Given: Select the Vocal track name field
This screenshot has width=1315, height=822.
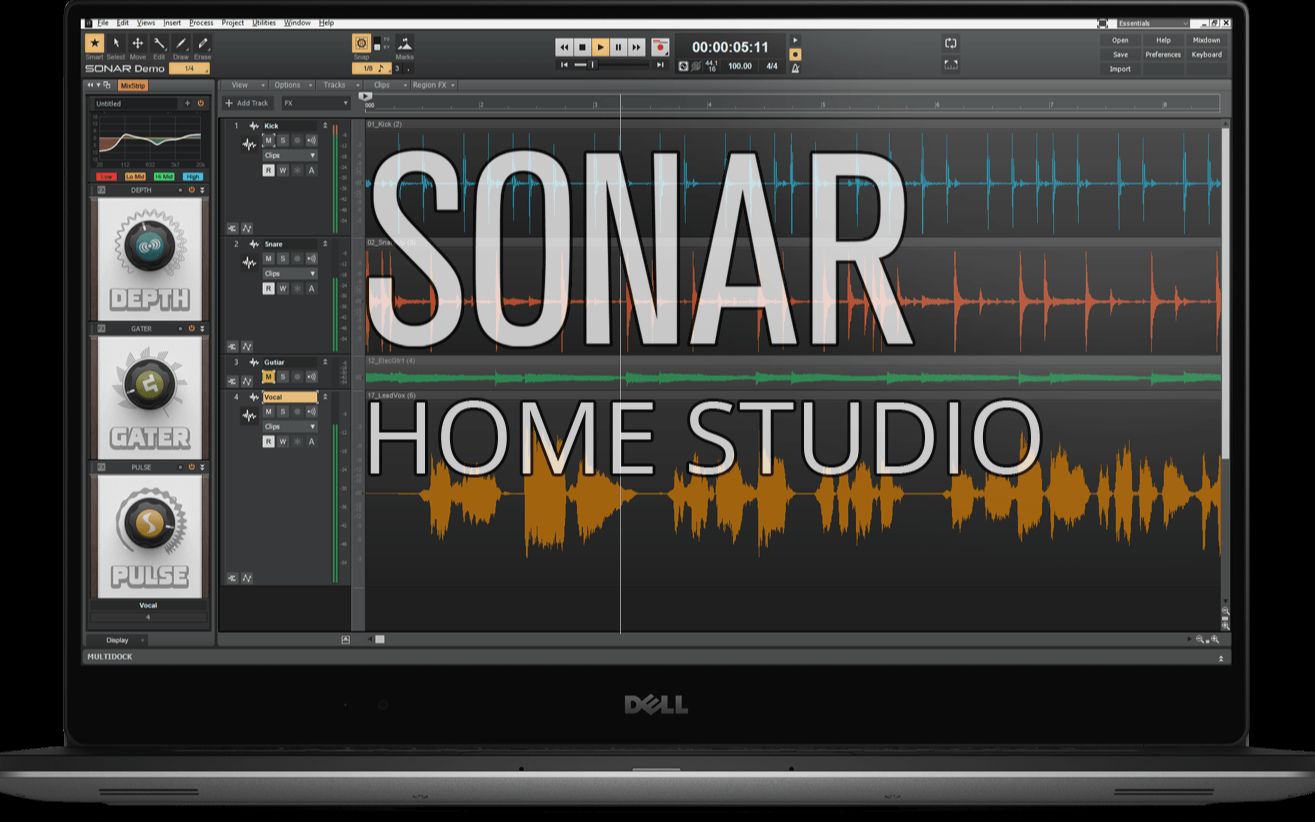Looking at the screenshot, I should 290,397.
